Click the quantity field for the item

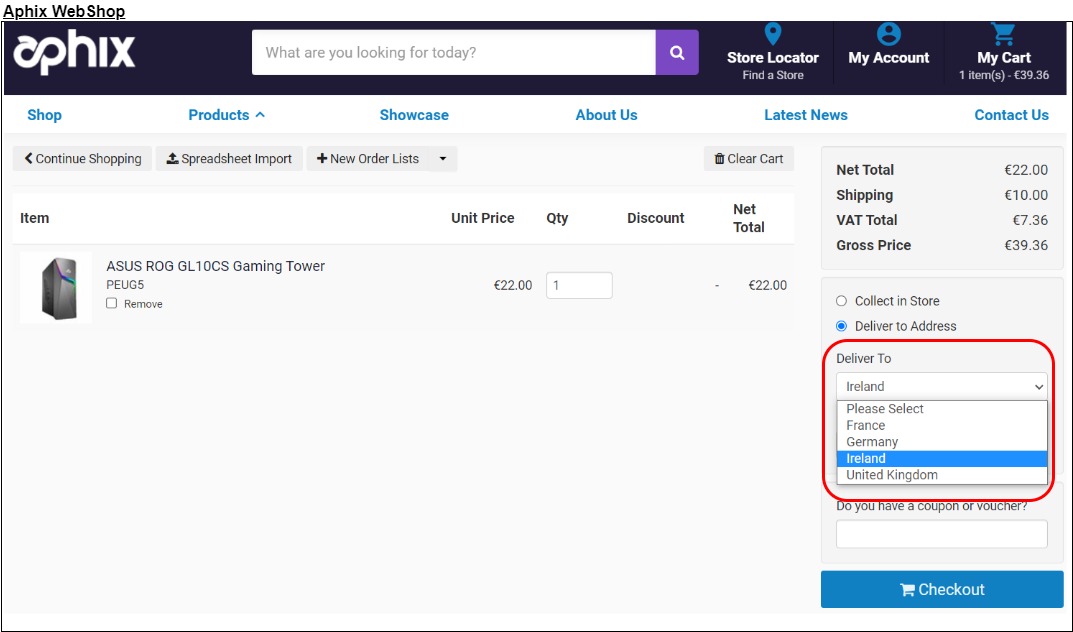[579, 285]
